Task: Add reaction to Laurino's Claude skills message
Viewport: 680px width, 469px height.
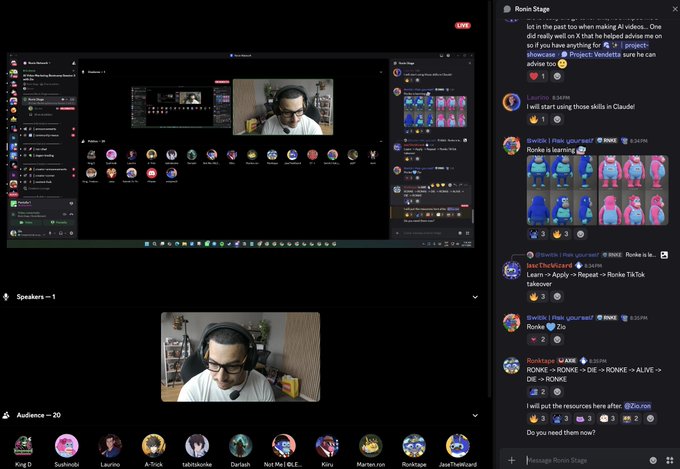Action: pyautogui.click(x=558, y=119)
